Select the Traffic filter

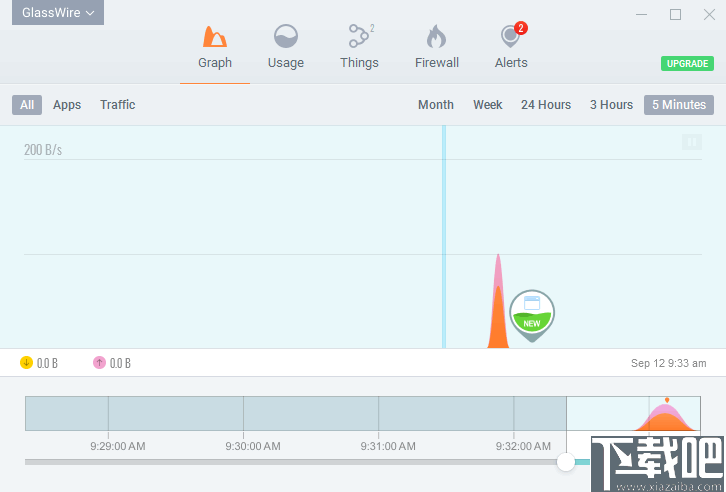pyautogui.click(x=118, y=105)
